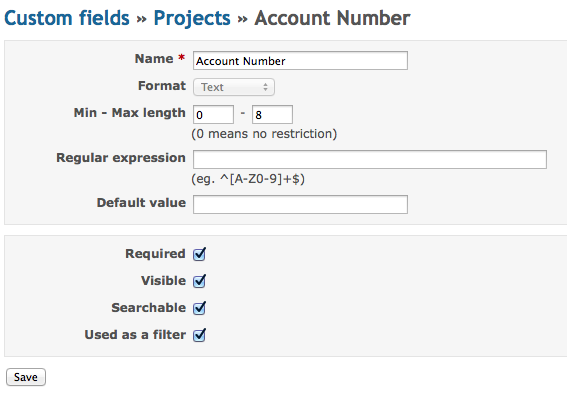Untick the Used as a filter checkbox
Image resolution: width=567 pixels, height=393 pixels.
point(199,335)
